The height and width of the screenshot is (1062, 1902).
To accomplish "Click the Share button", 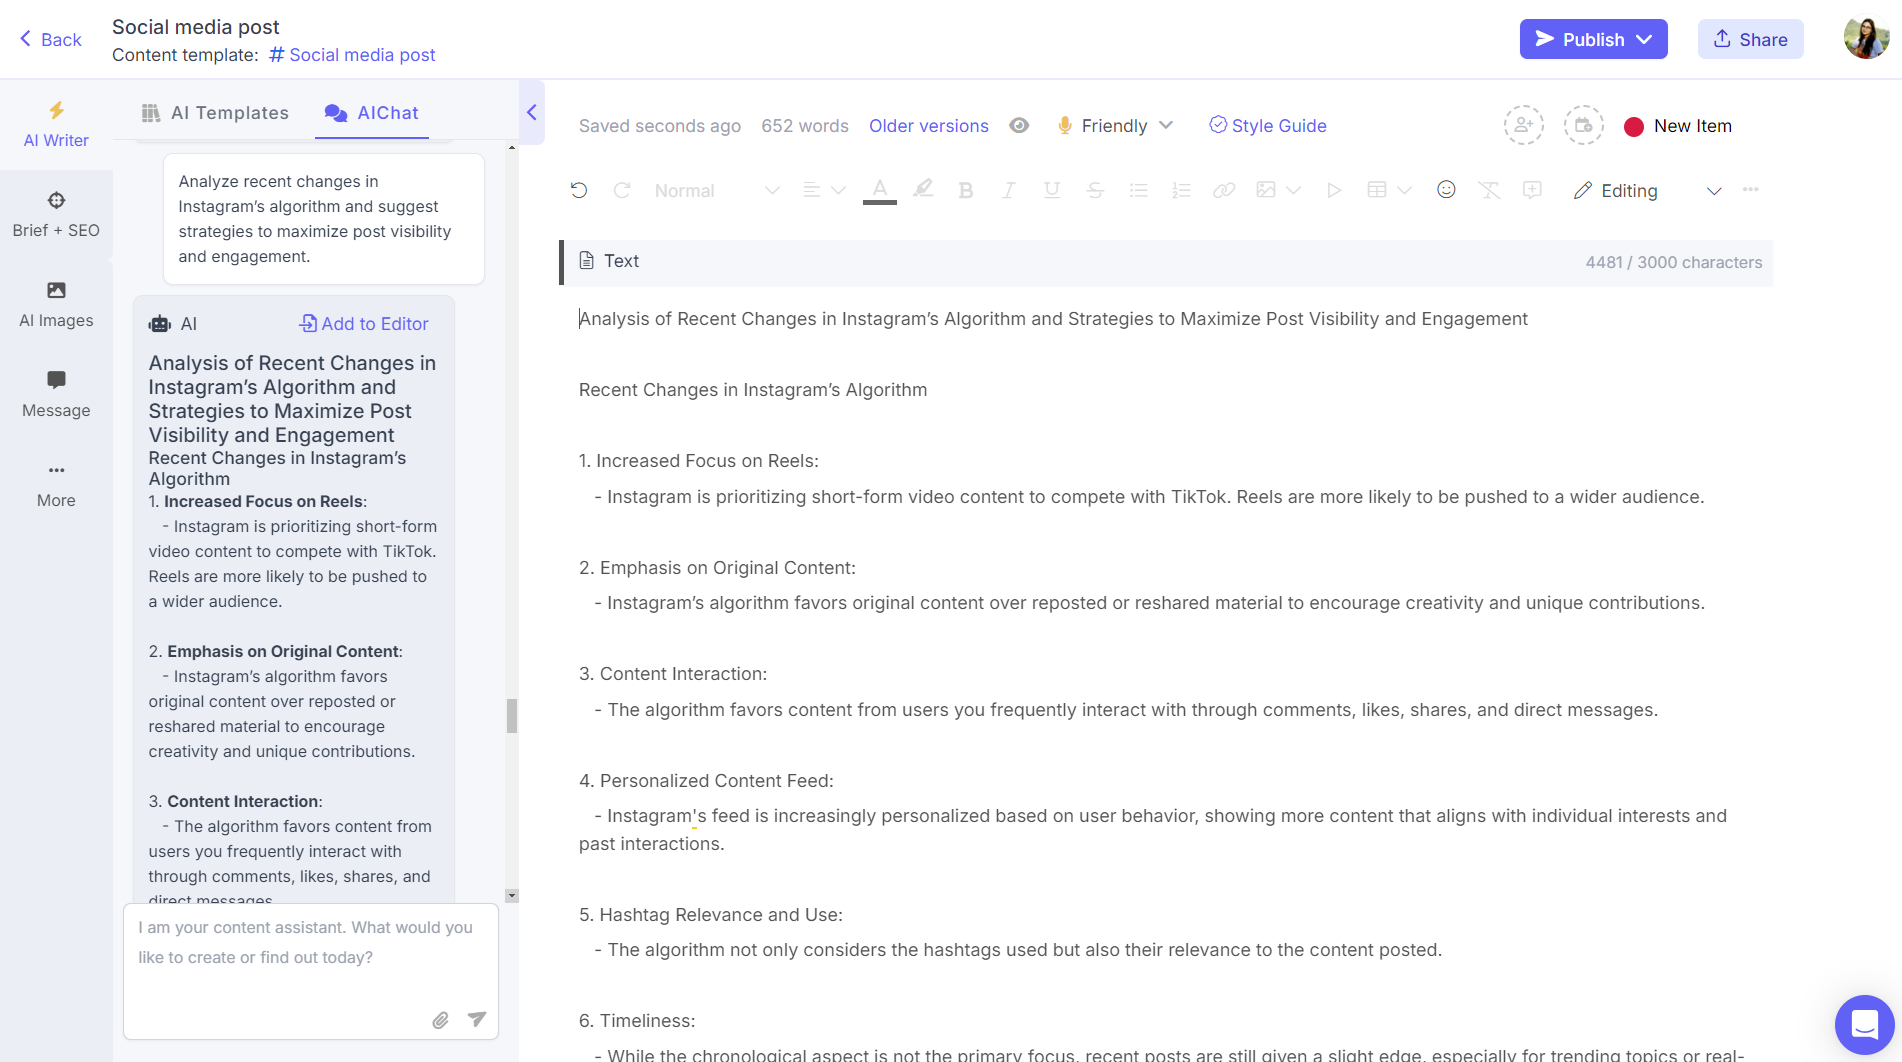I will point(1750,39).
